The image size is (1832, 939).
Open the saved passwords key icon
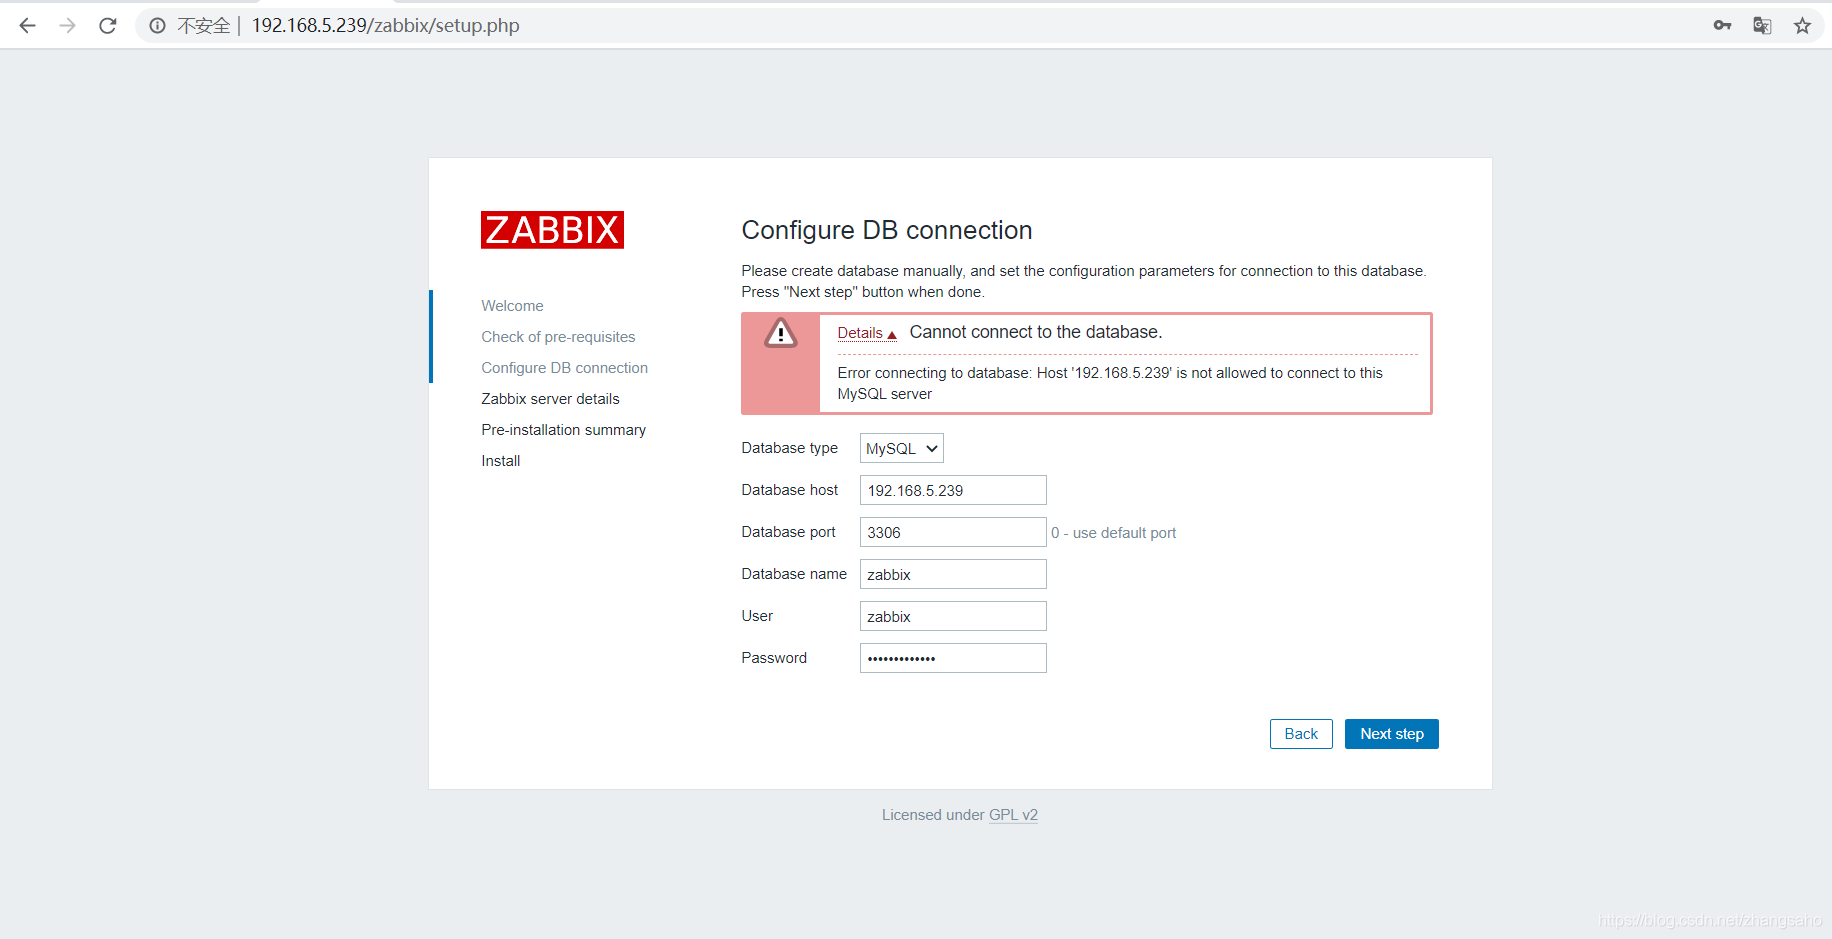(1722, 26)
